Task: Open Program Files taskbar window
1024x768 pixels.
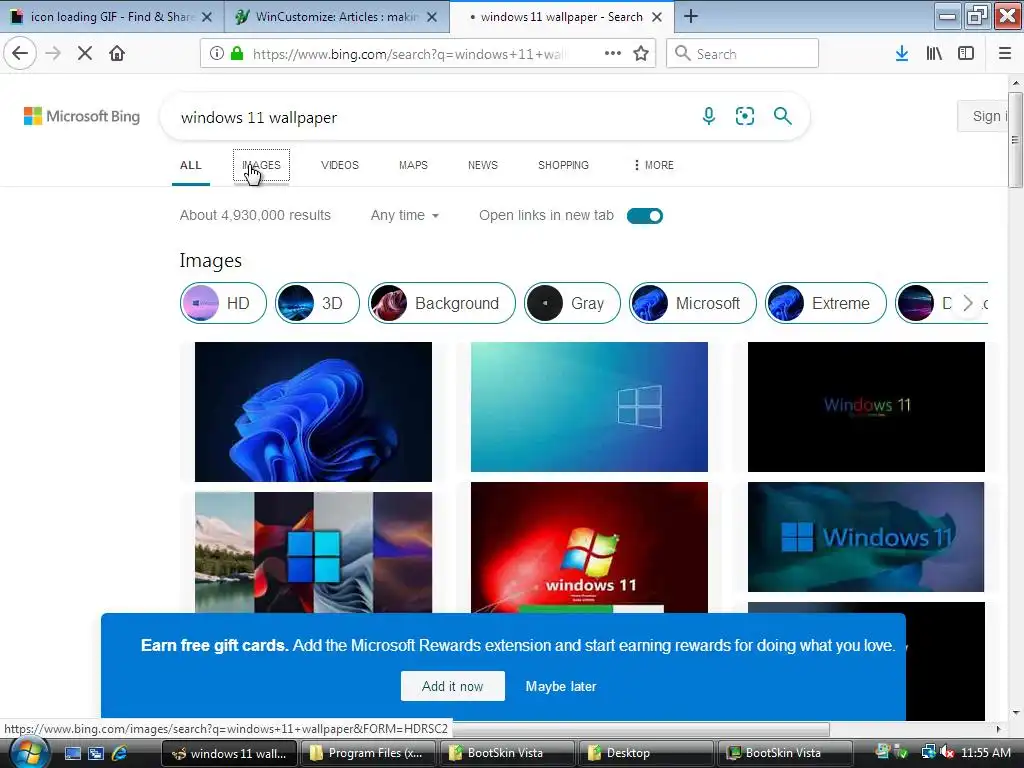Action: [368, 753]
